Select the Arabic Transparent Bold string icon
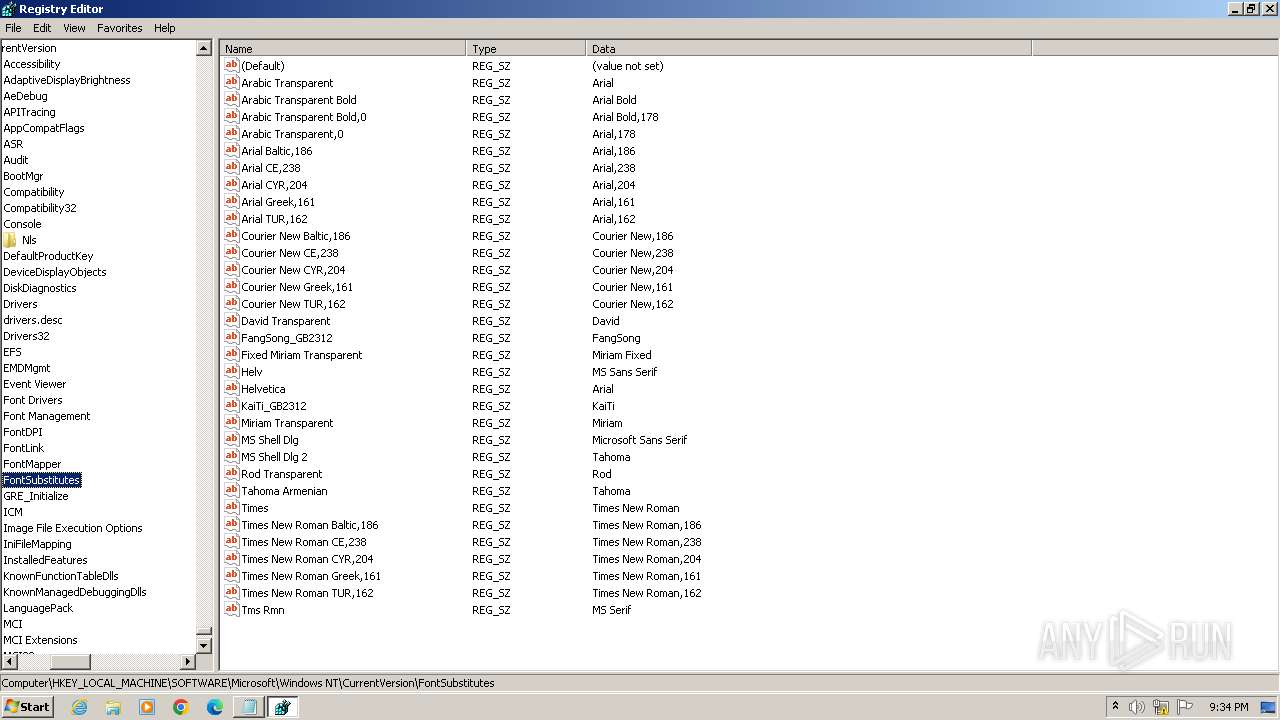Image resolution: width=1280 pixels, height=720 pixels. pyautogui.click(x=231, y=100)
